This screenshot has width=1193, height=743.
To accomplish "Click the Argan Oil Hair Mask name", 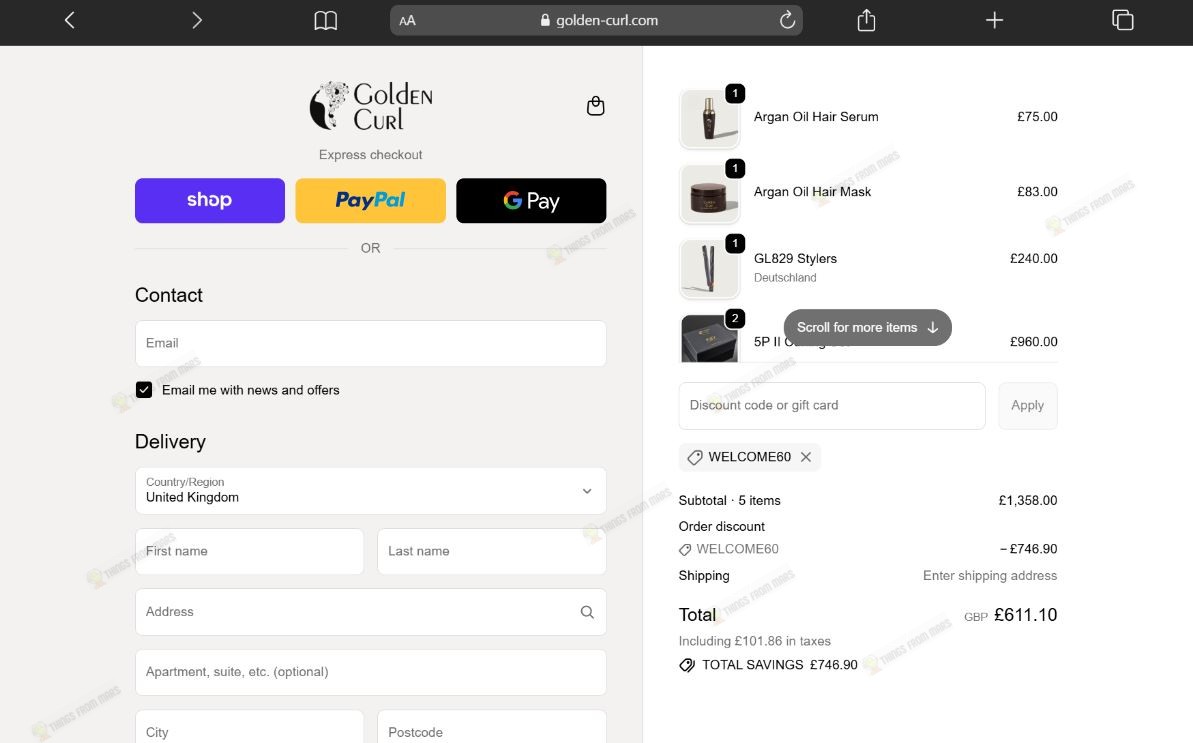I will [x=812, y=192].
